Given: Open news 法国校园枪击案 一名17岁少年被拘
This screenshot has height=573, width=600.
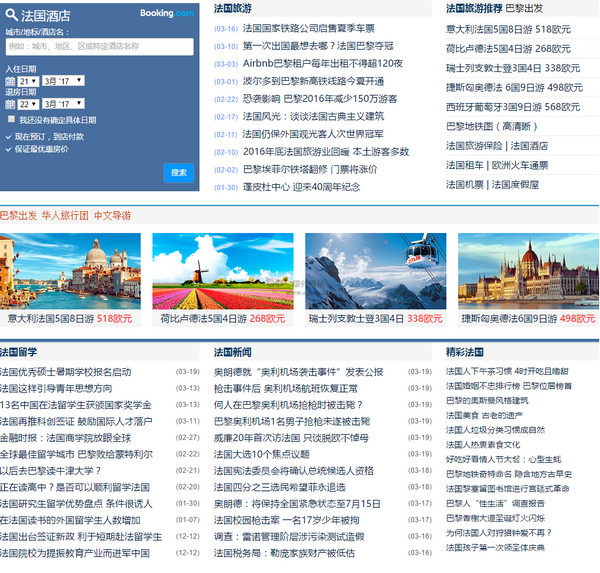Looking at the screenshot, I should [x=286, y=520].
